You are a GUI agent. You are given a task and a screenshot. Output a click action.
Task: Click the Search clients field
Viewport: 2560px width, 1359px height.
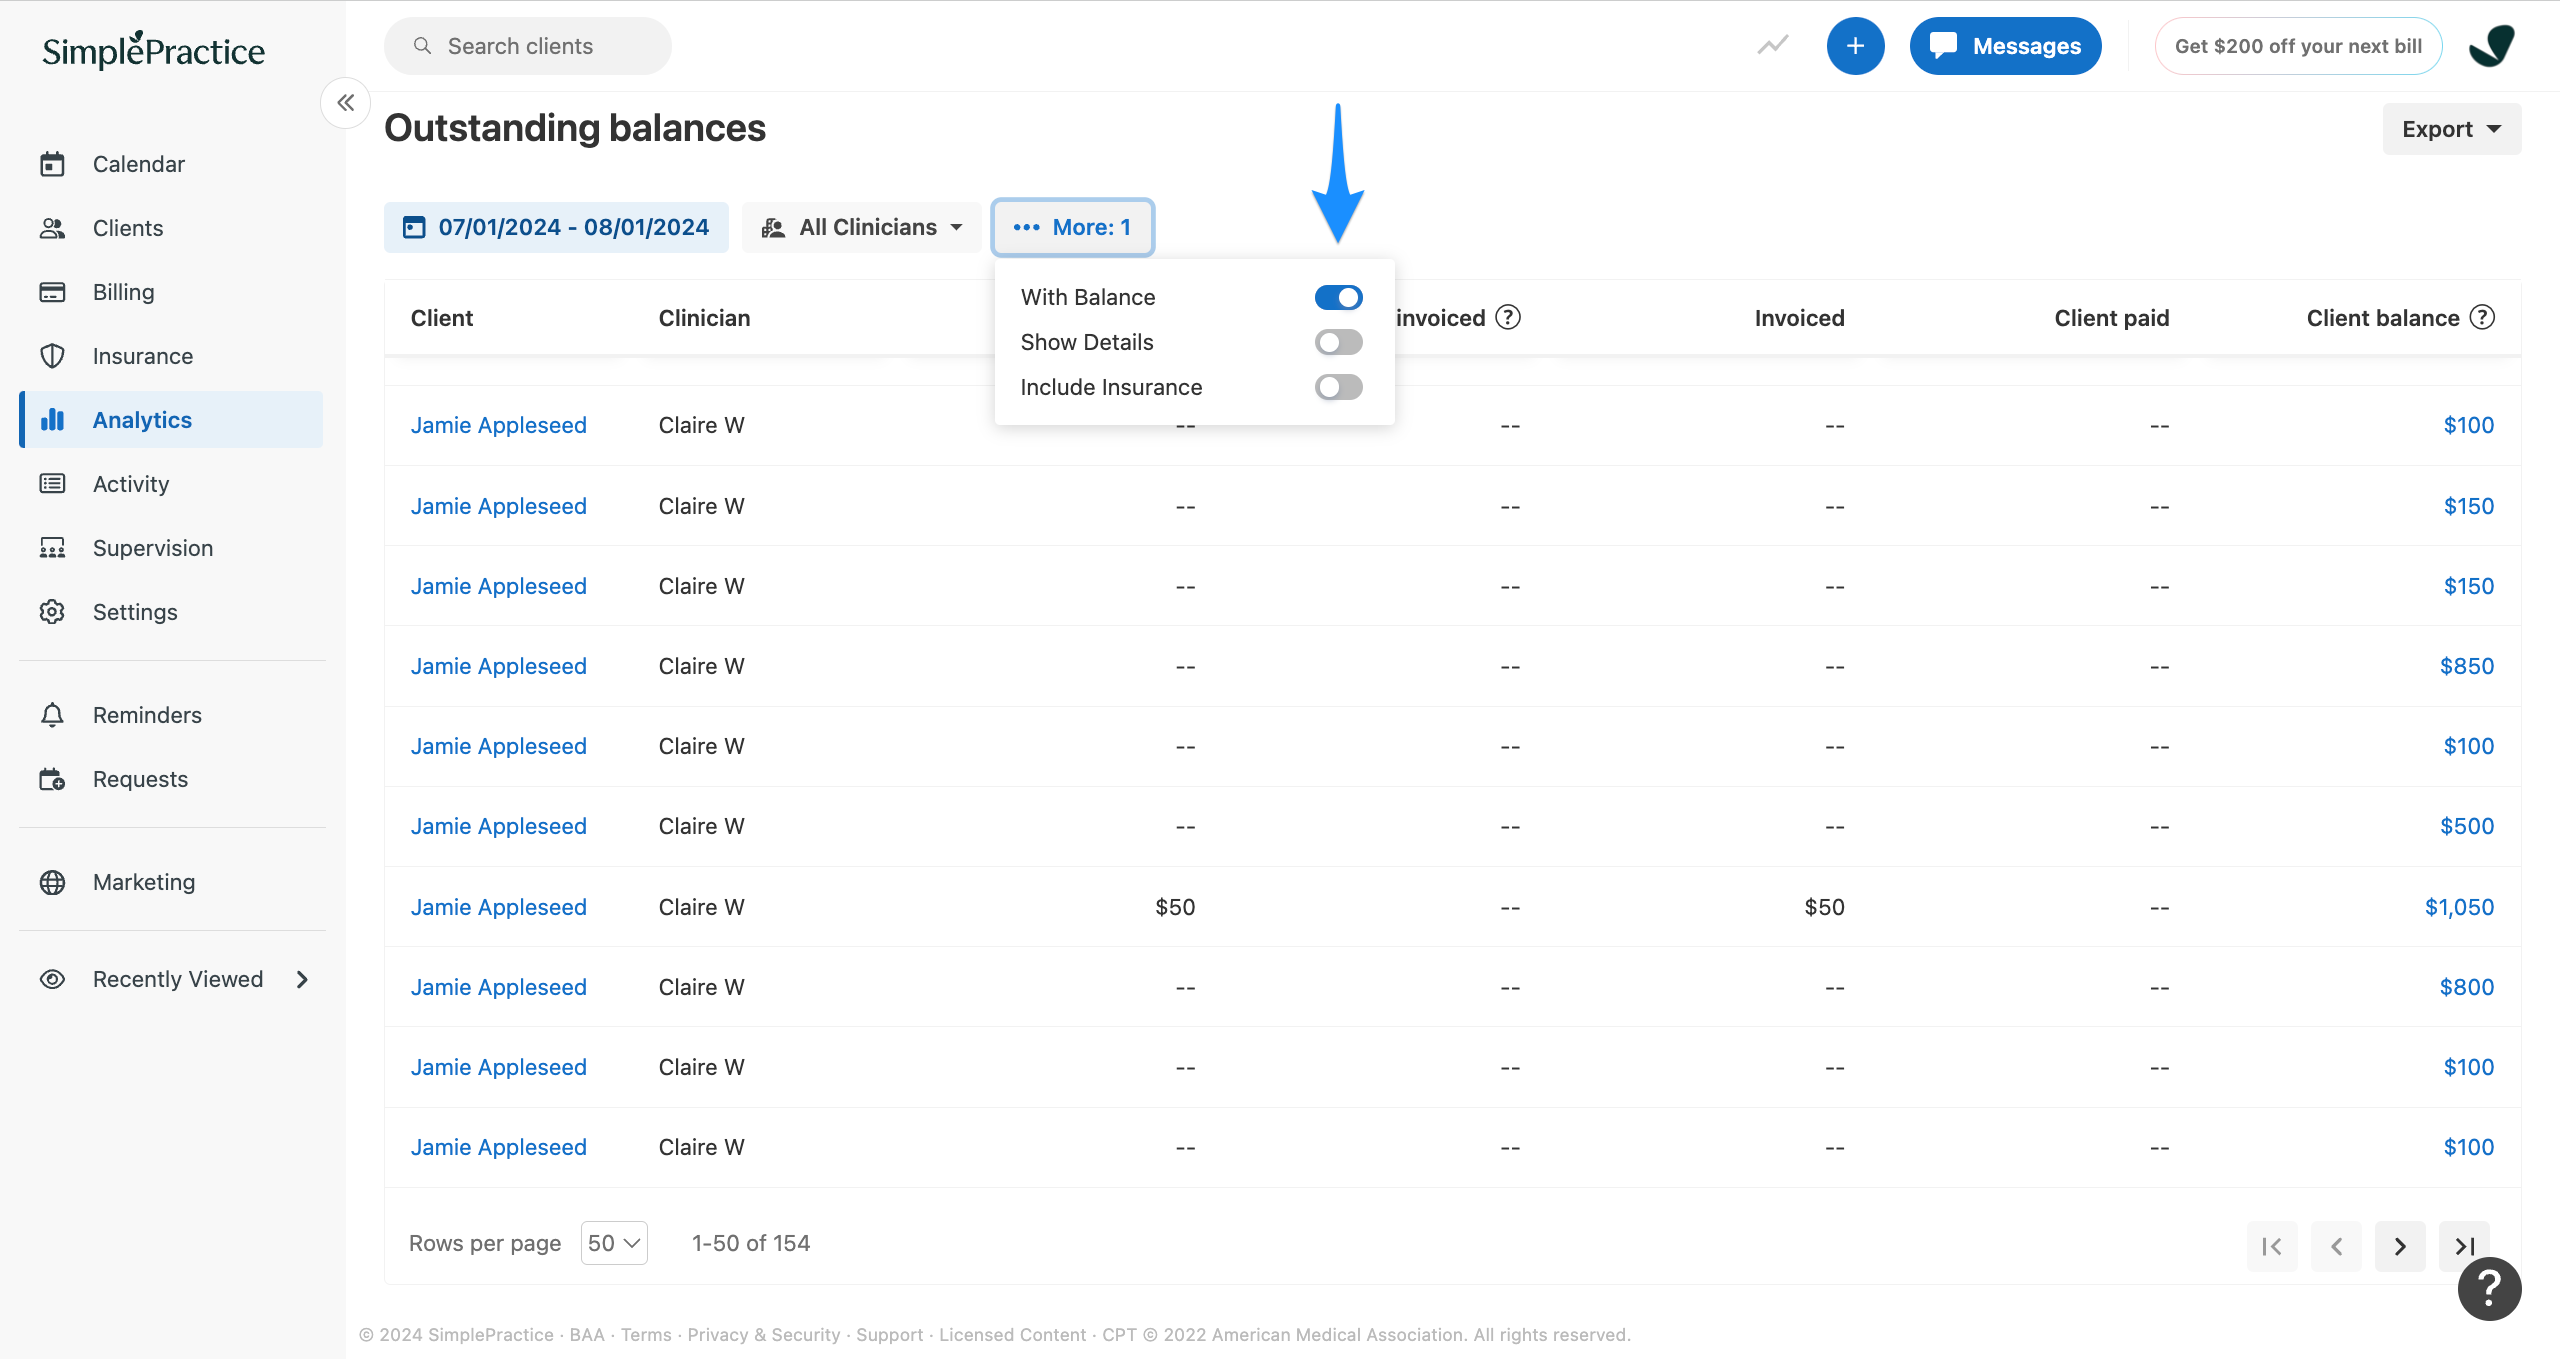pos(528,46)
